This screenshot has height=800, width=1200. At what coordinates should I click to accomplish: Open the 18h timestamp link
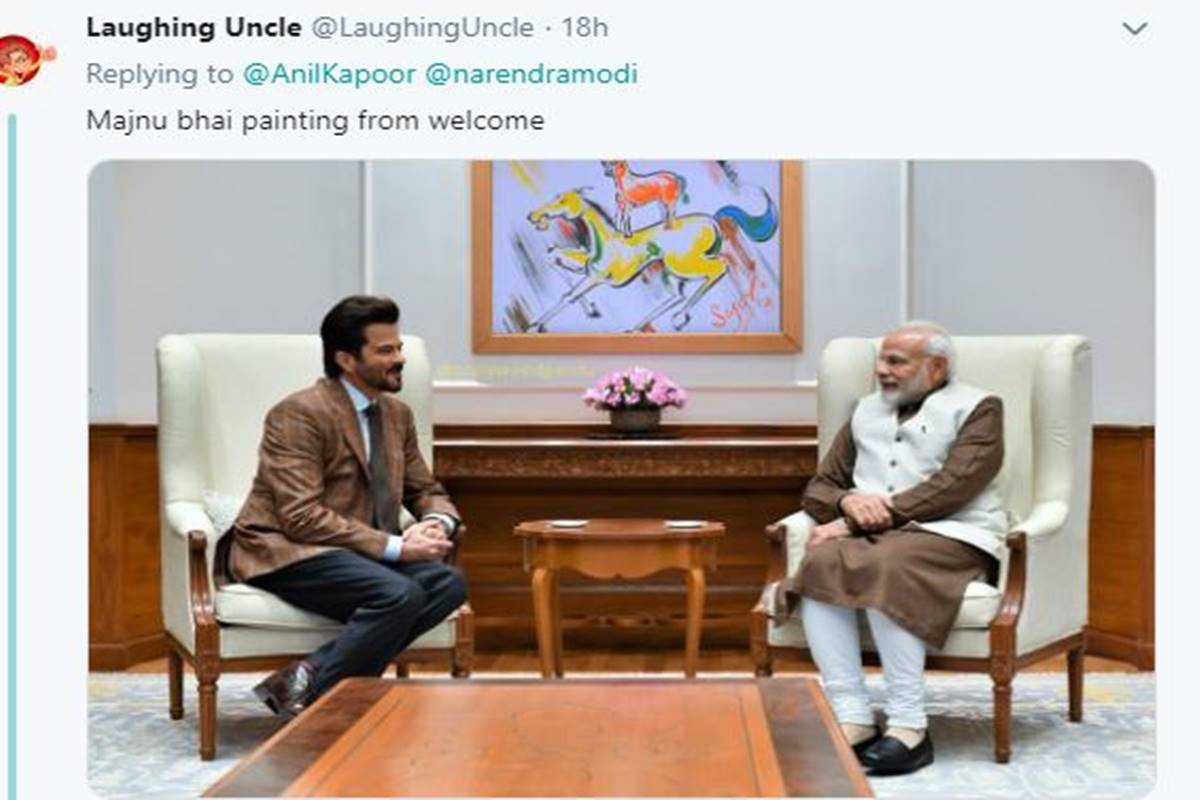(584, 28)
